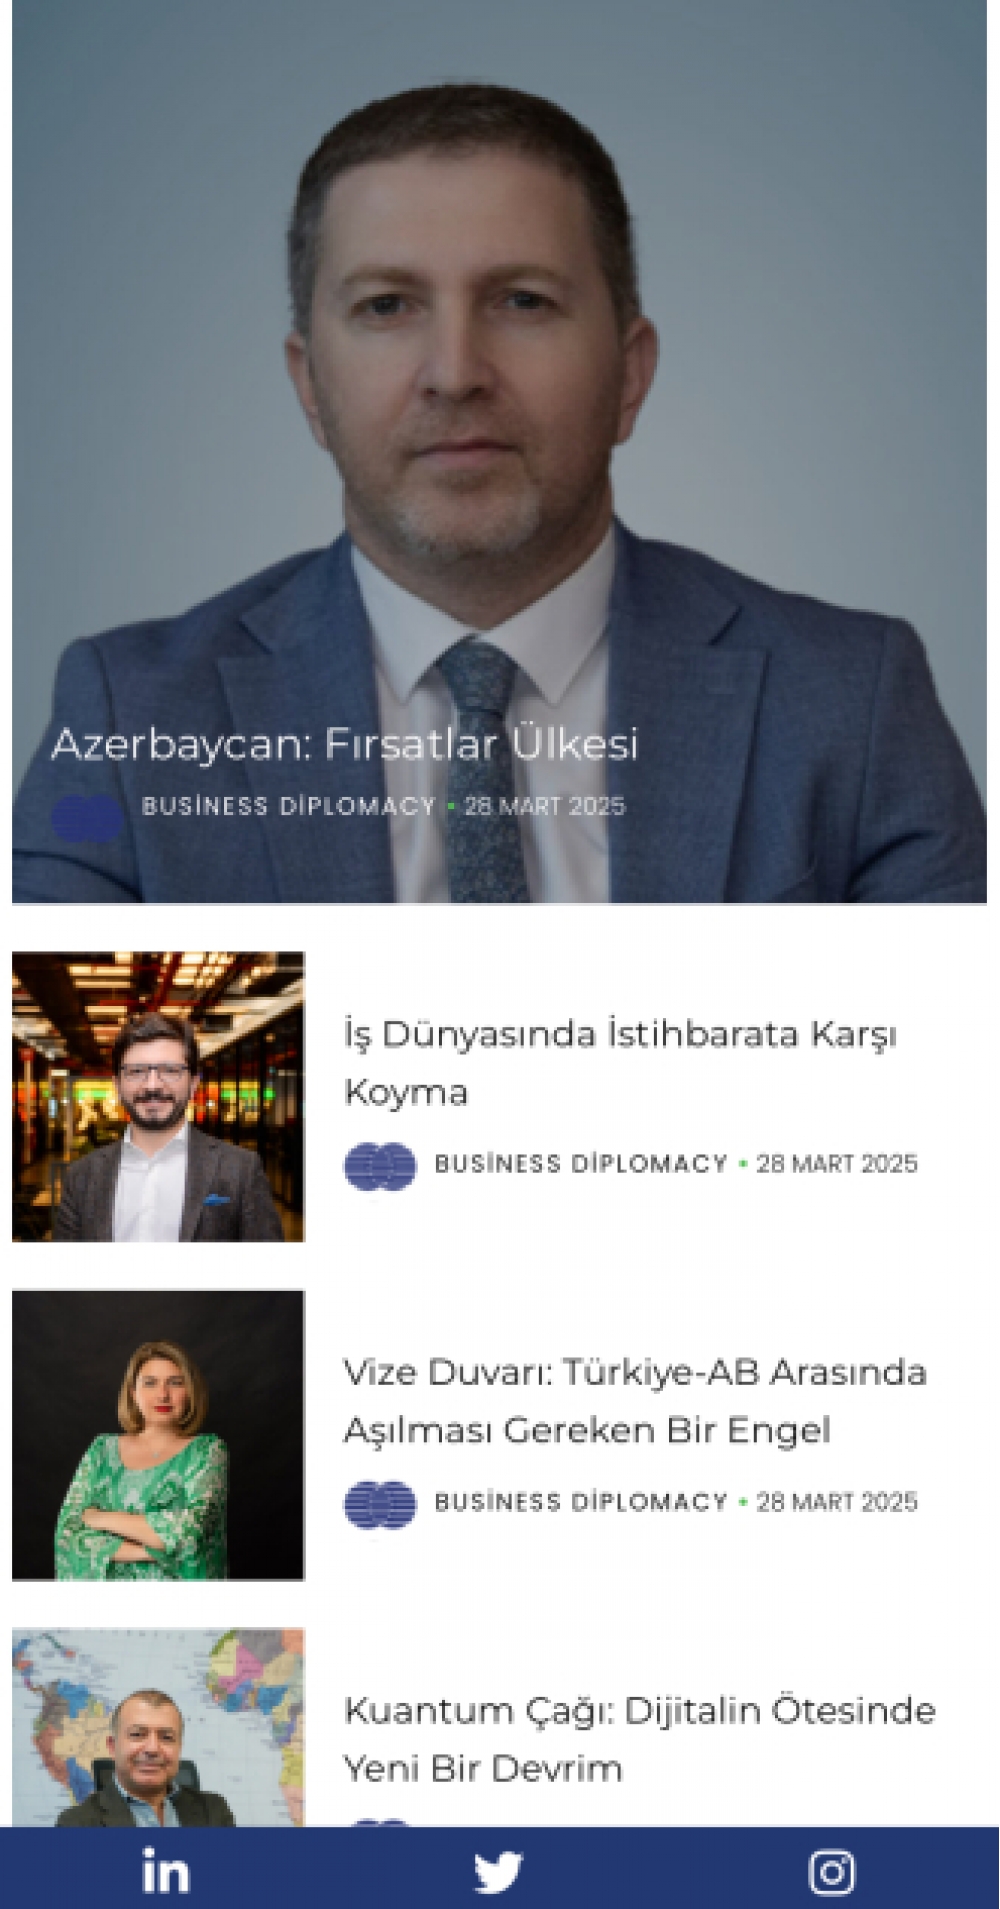Open the Twitter bird icon

click(498, 1871)
